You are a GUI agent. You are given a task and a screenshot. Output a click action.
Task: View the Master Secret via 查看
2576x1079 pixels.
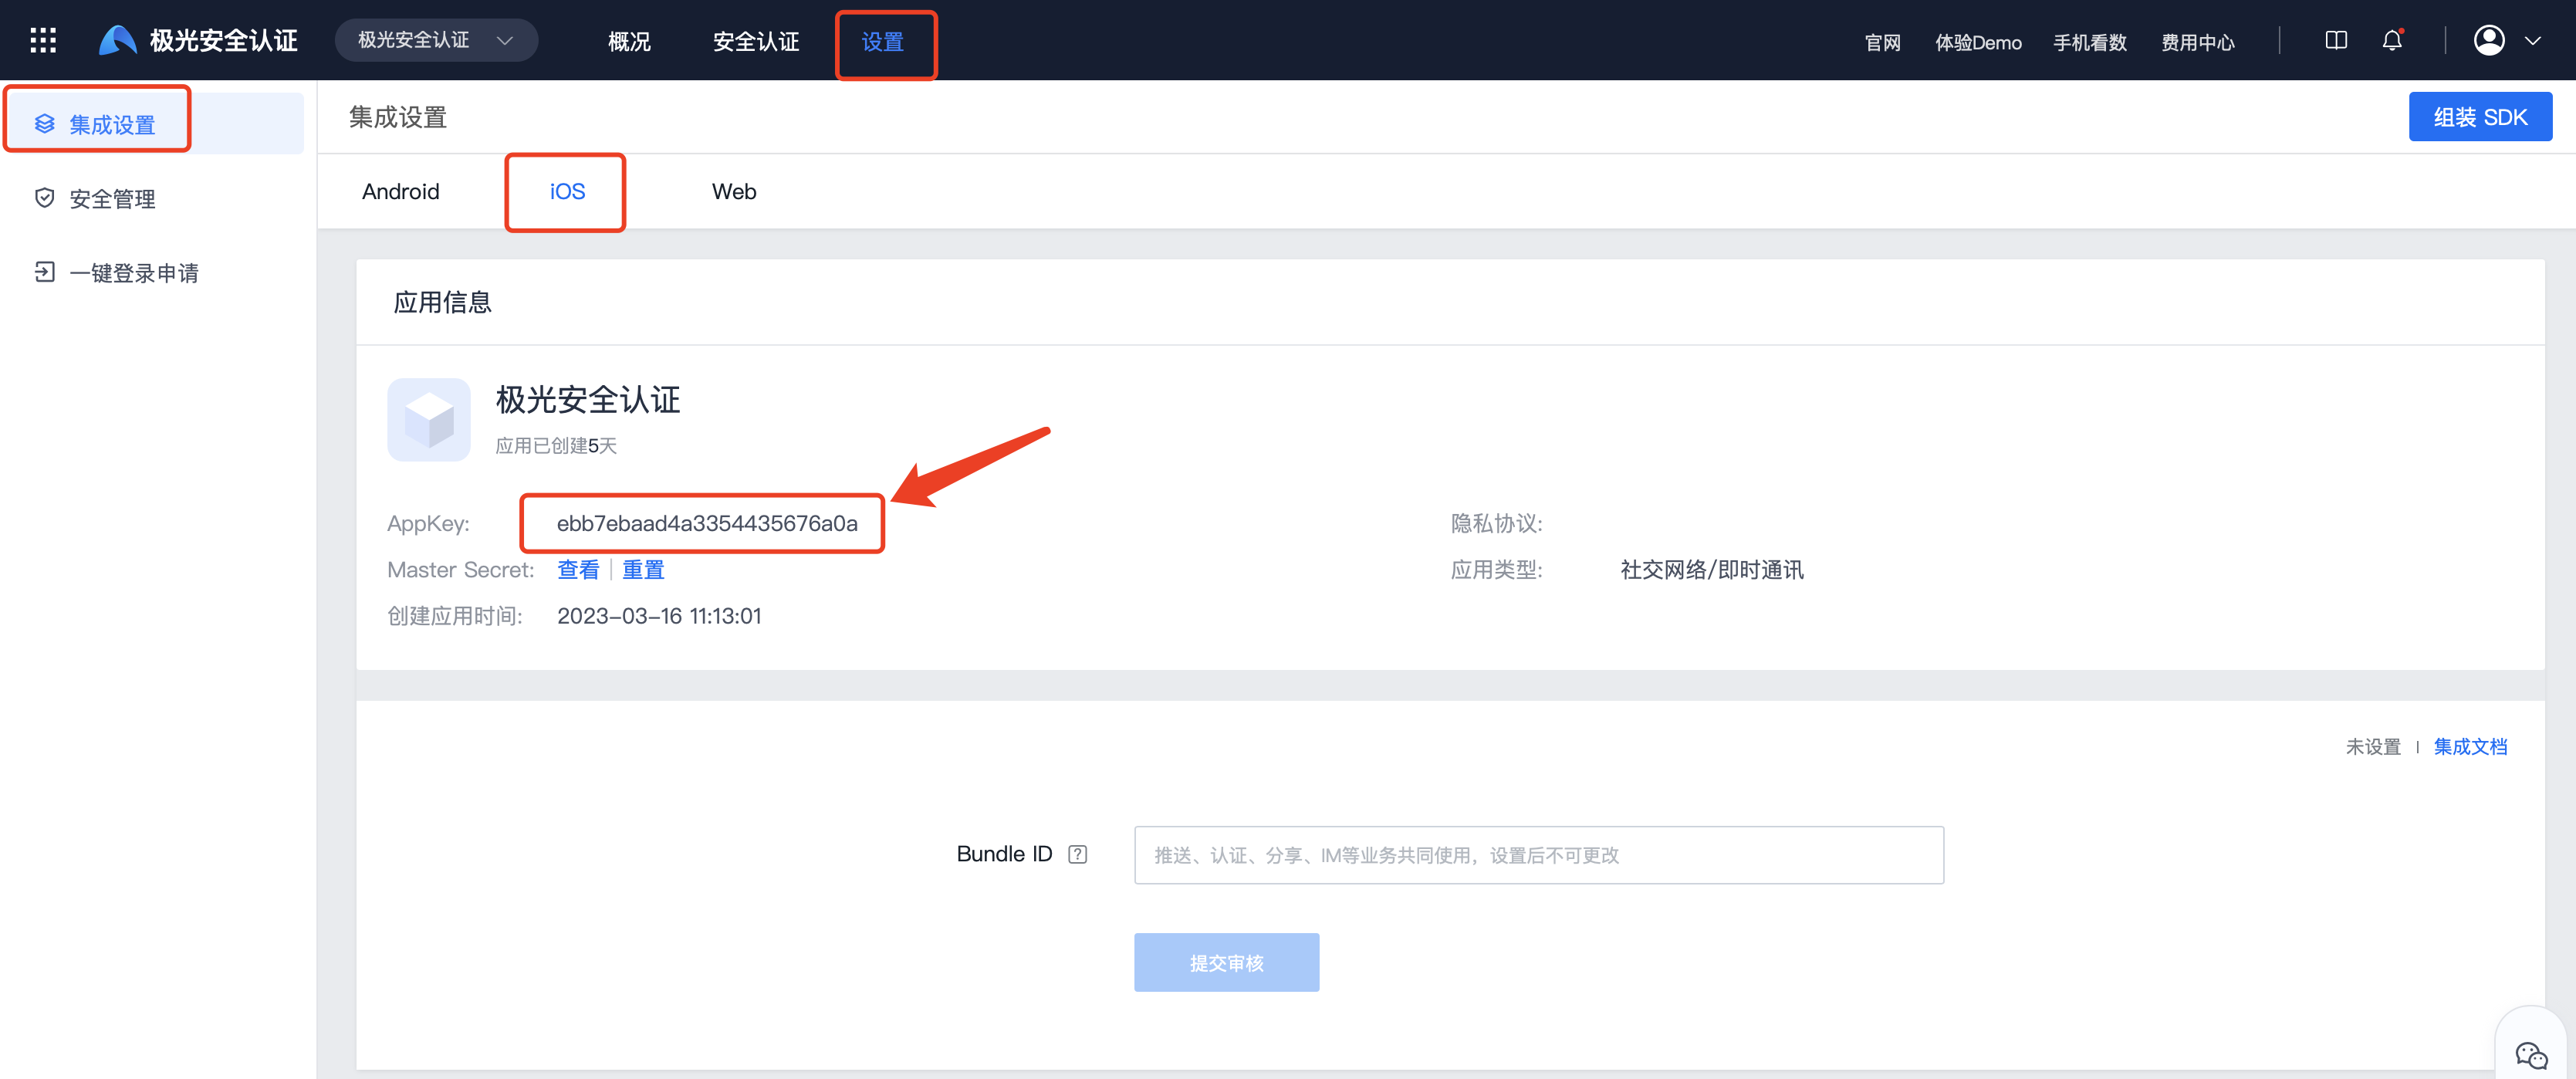click(578, 569)
